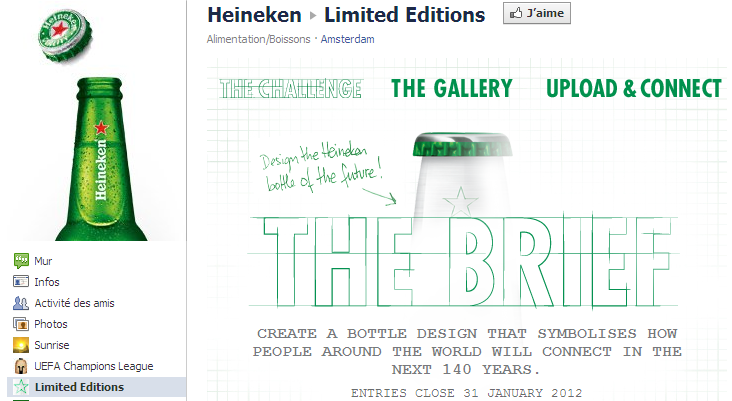732x401 pixels.
Task: Click the Limited Editions title heading
Action: [x=405, y=15]
